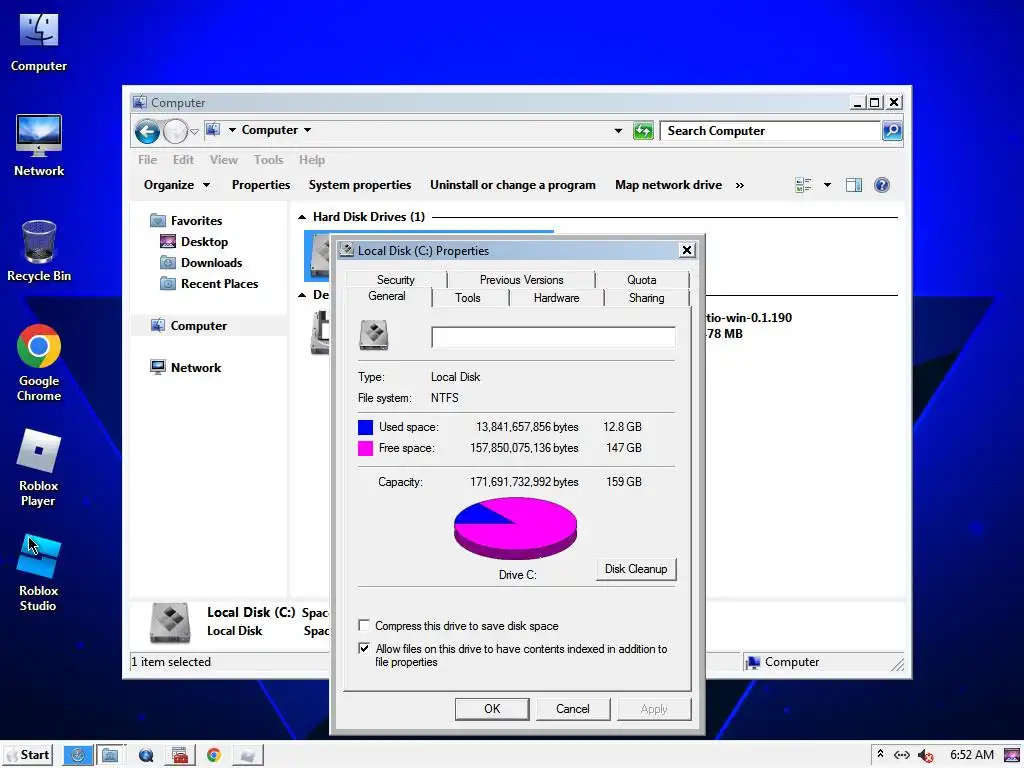
Task: Click the Search Computer field
Action: (x=771, y=131)
